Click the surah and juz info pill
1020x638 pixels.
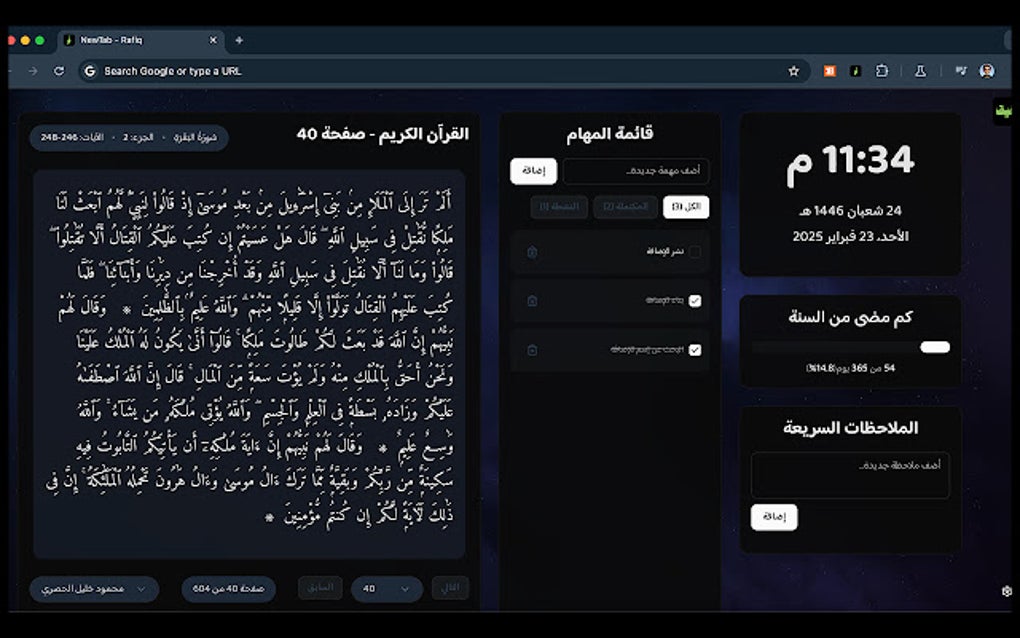tap(129, 138)
